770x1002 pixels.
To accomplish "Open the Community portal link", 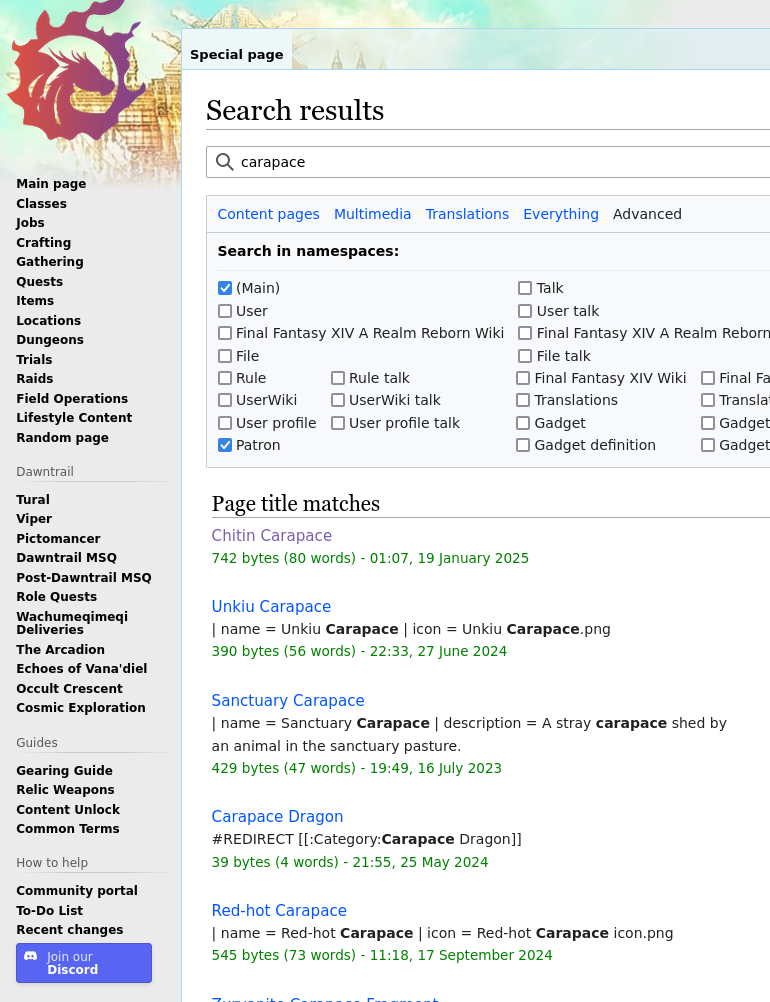I will [77, 891].
